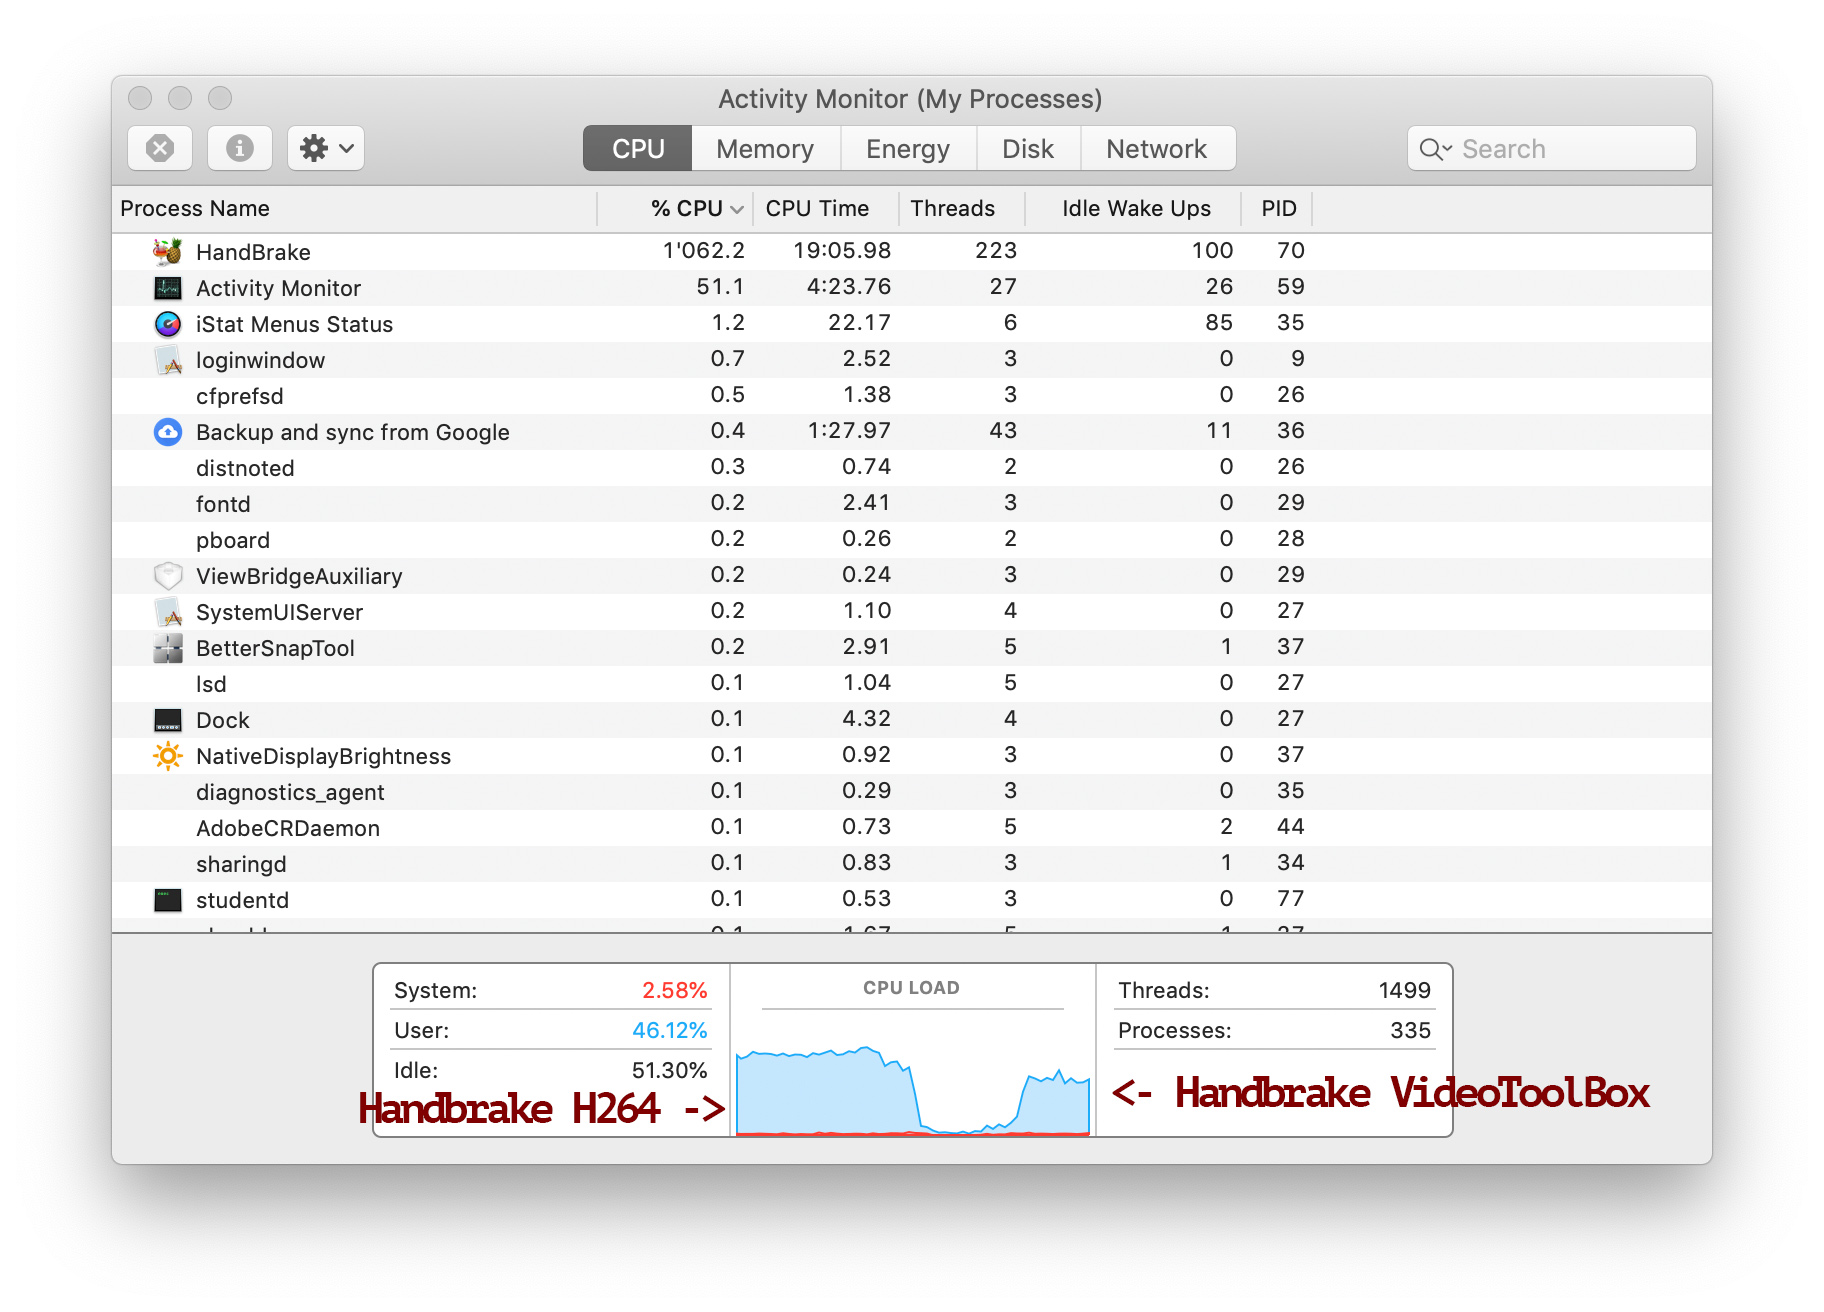
Task: Select the cfprefsd process row
Action: [x=912, y=395]
